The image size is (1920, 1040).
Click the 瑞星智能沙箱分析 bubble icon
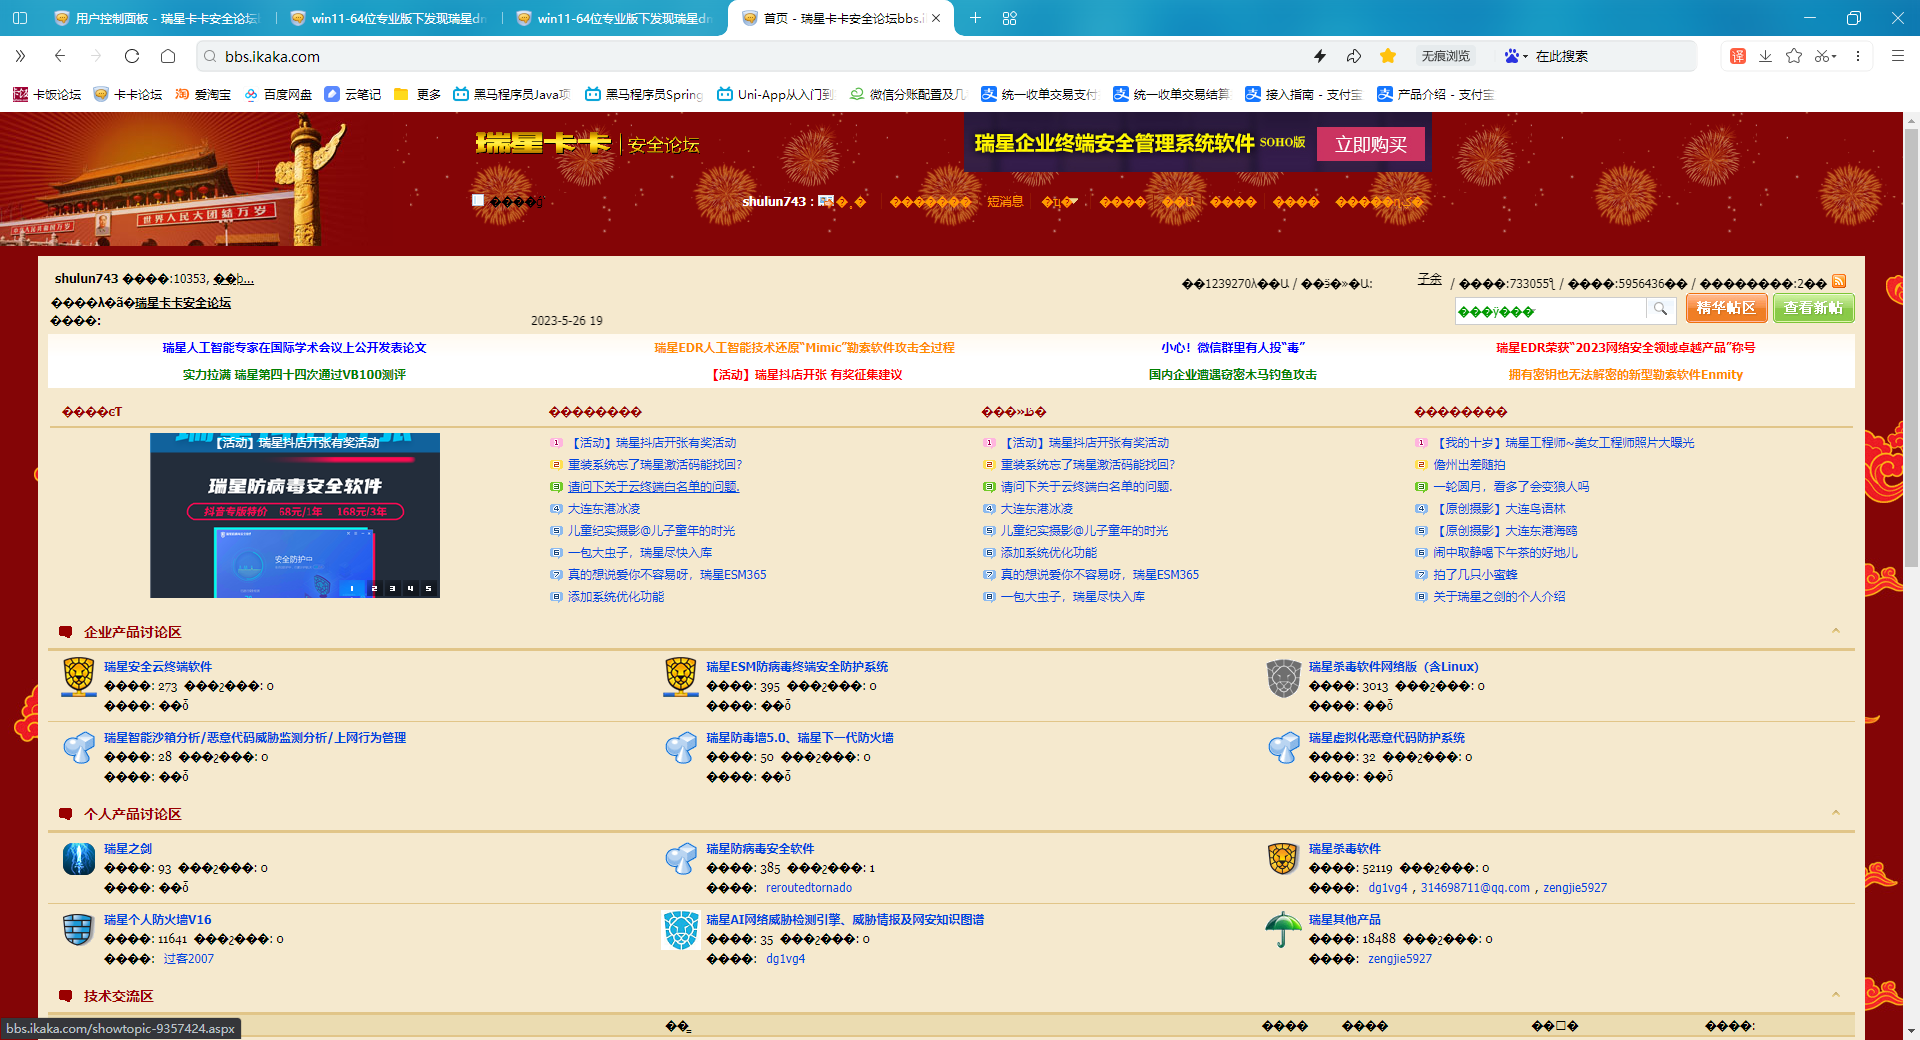79,748
